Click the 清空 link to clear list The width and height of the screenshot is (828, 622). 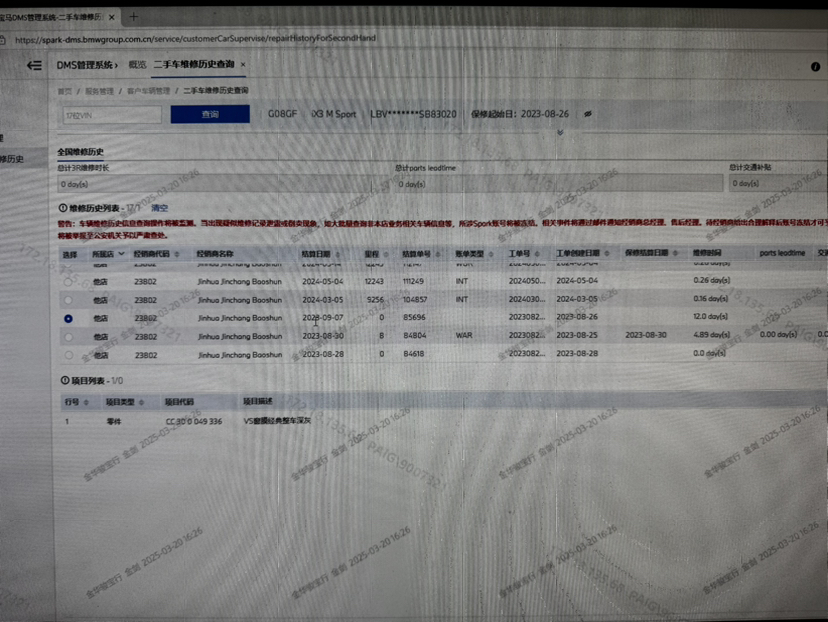(x=159, y=208)
